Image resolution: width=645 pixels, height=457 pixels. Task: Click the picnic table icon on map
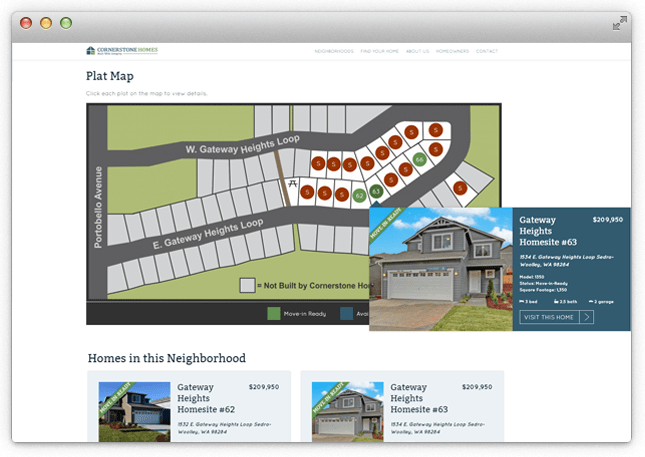(x=292, y=183)
